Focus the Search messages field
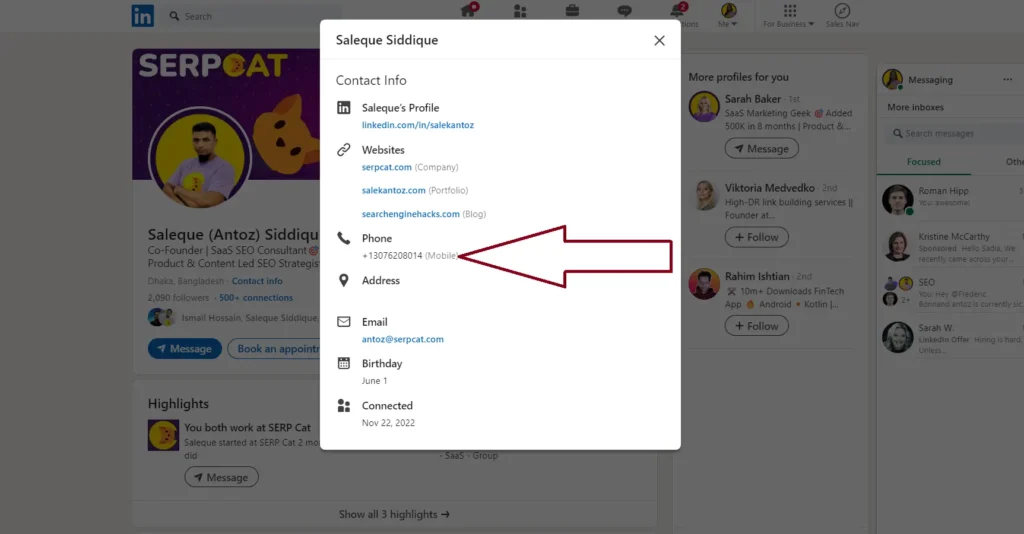The height and width of the screenshot is (534, 1024). pyautogui.click(x=955, y=133)
